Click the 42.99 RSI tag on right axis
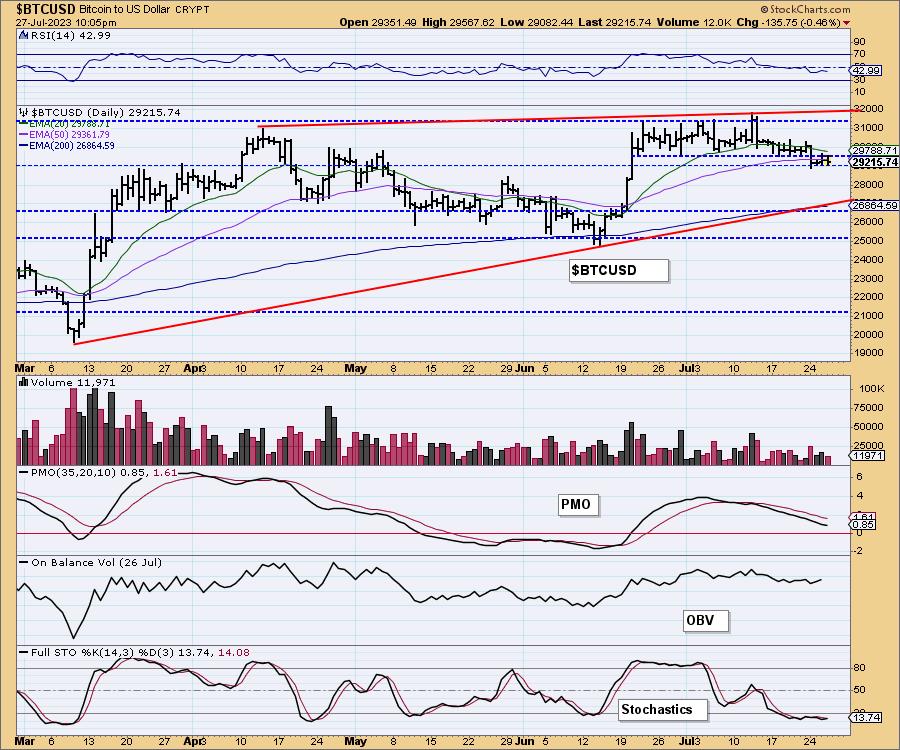 (x=866, y=71)
